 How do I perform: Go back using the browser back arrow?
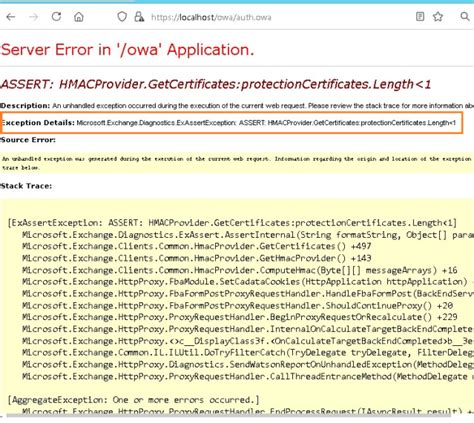coord(11,17)
